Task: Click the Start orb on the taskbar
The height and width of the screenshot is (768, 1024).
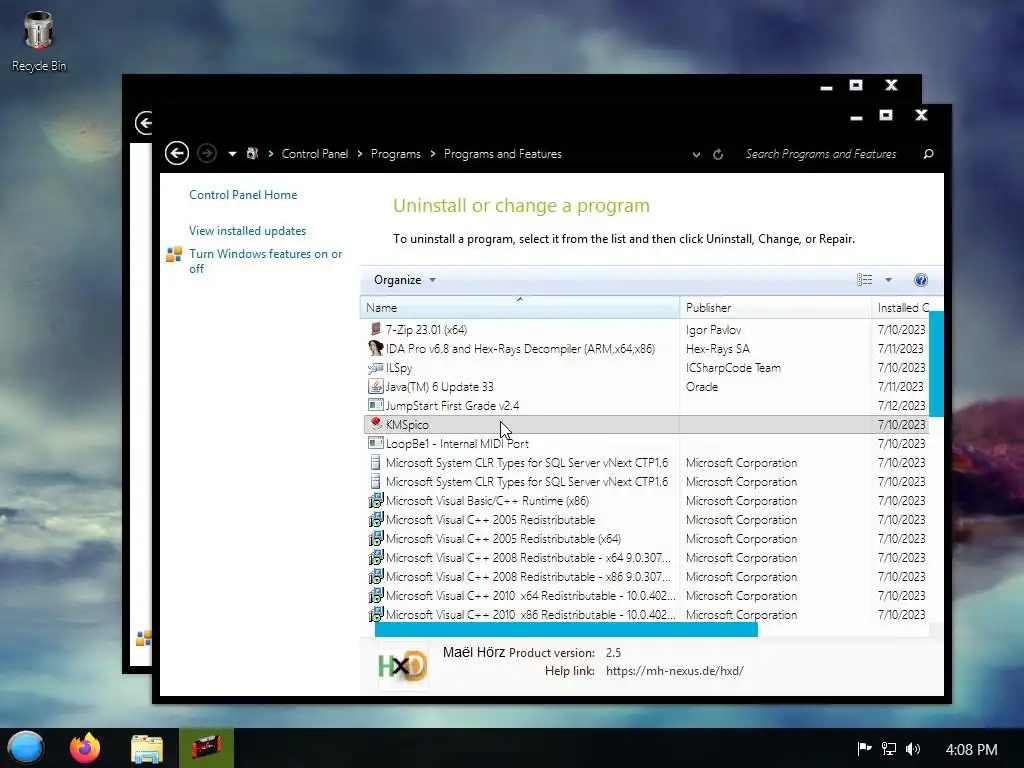Action: [x=25, y=748]
